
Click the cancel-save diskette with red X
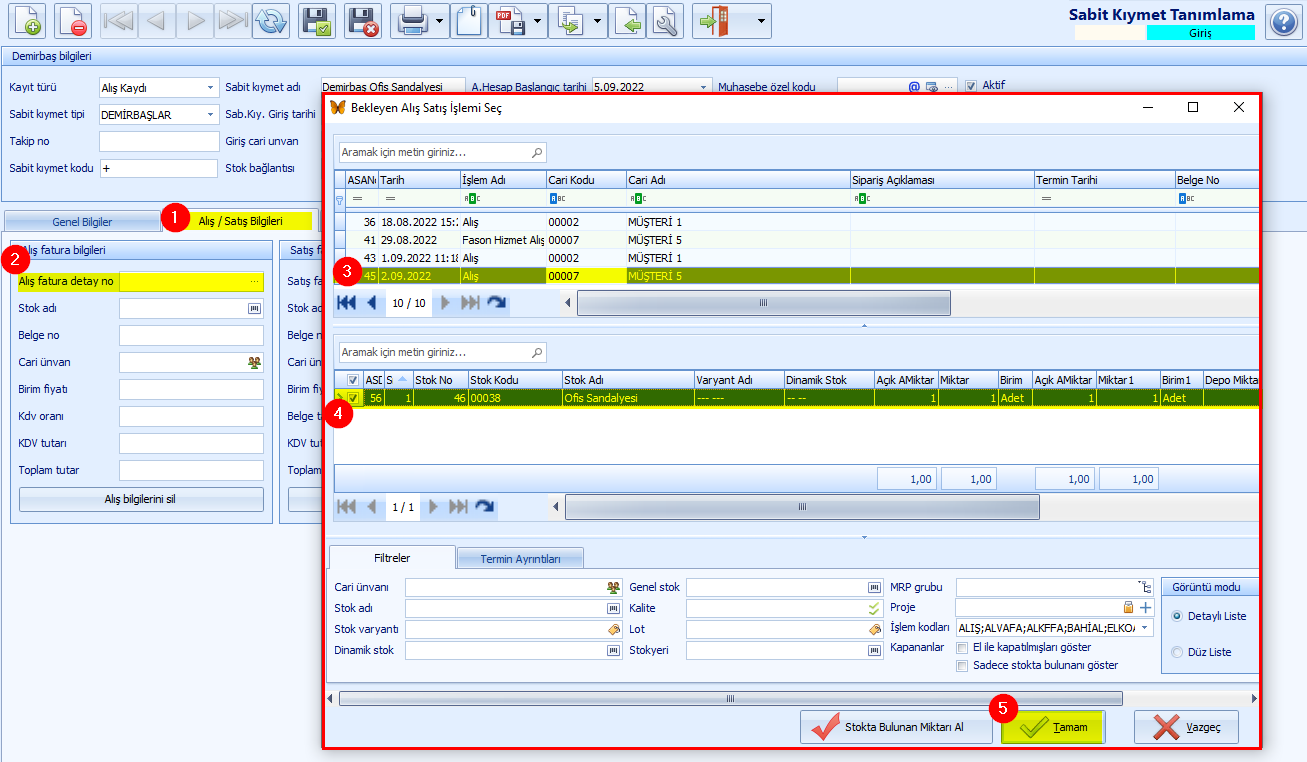(363, 21)
